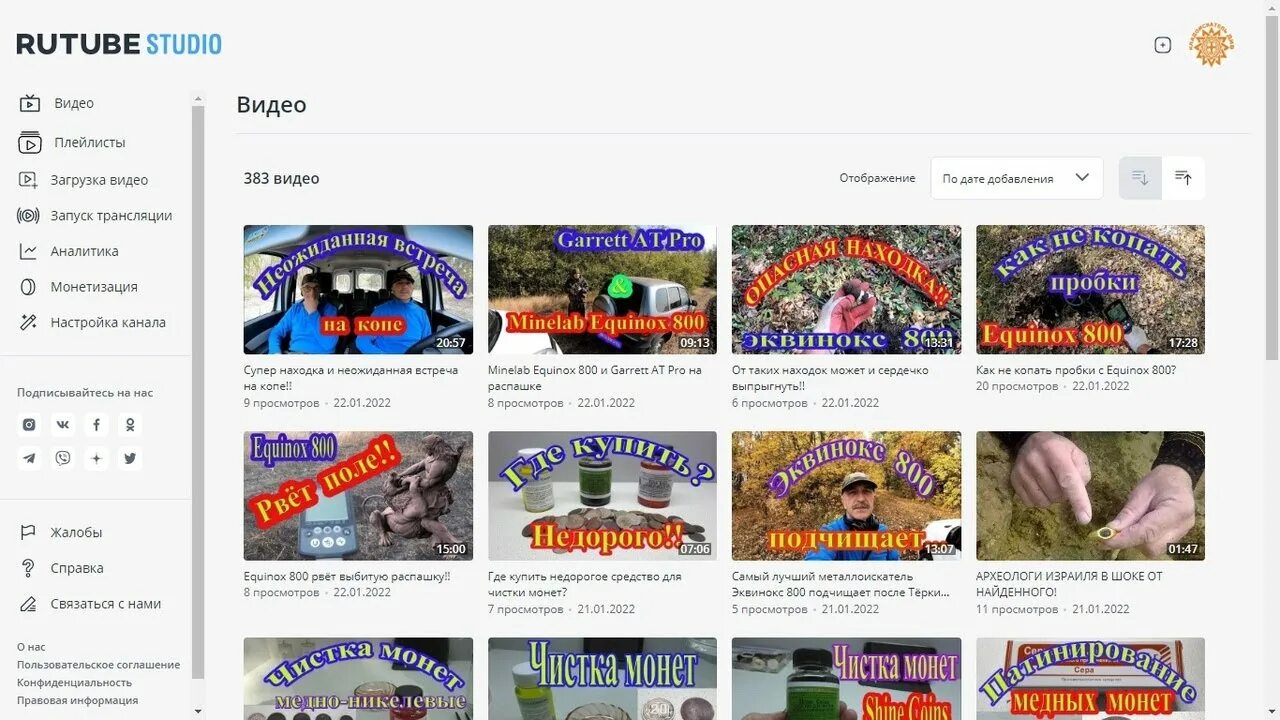1280x720 pixels.
Task: Open video title Супер находка и неожиданная встреча
Action: [x=351, y=378]
